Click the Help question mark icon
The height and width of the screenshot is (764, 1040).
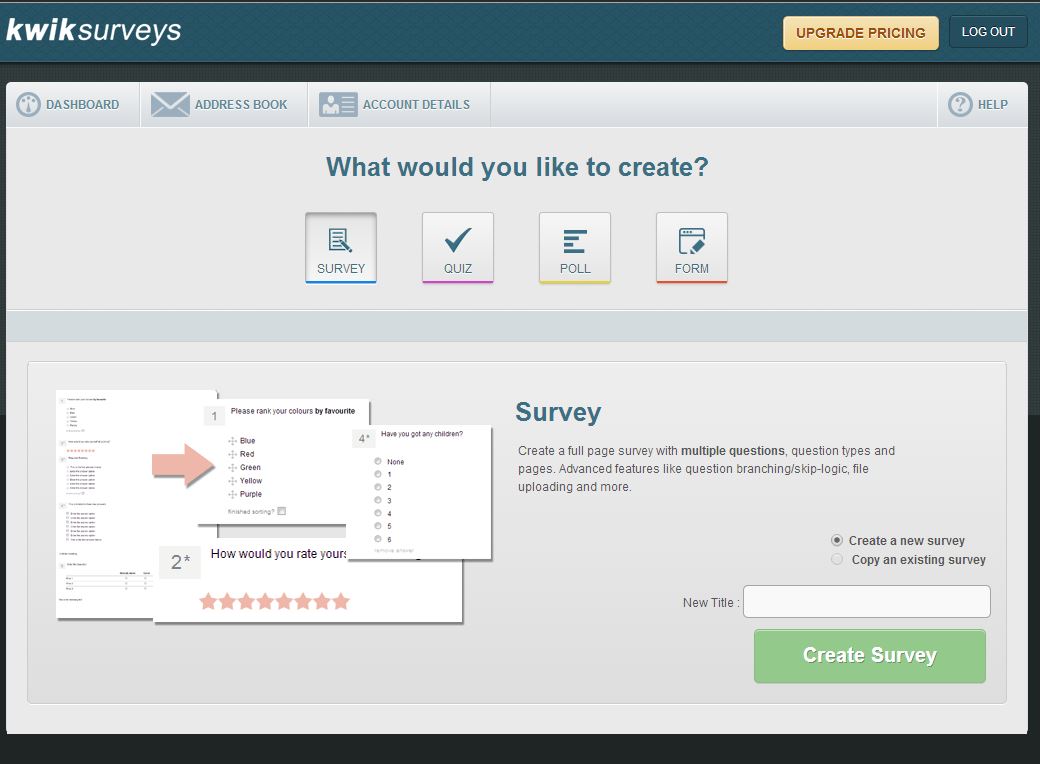tap(960, 104)
